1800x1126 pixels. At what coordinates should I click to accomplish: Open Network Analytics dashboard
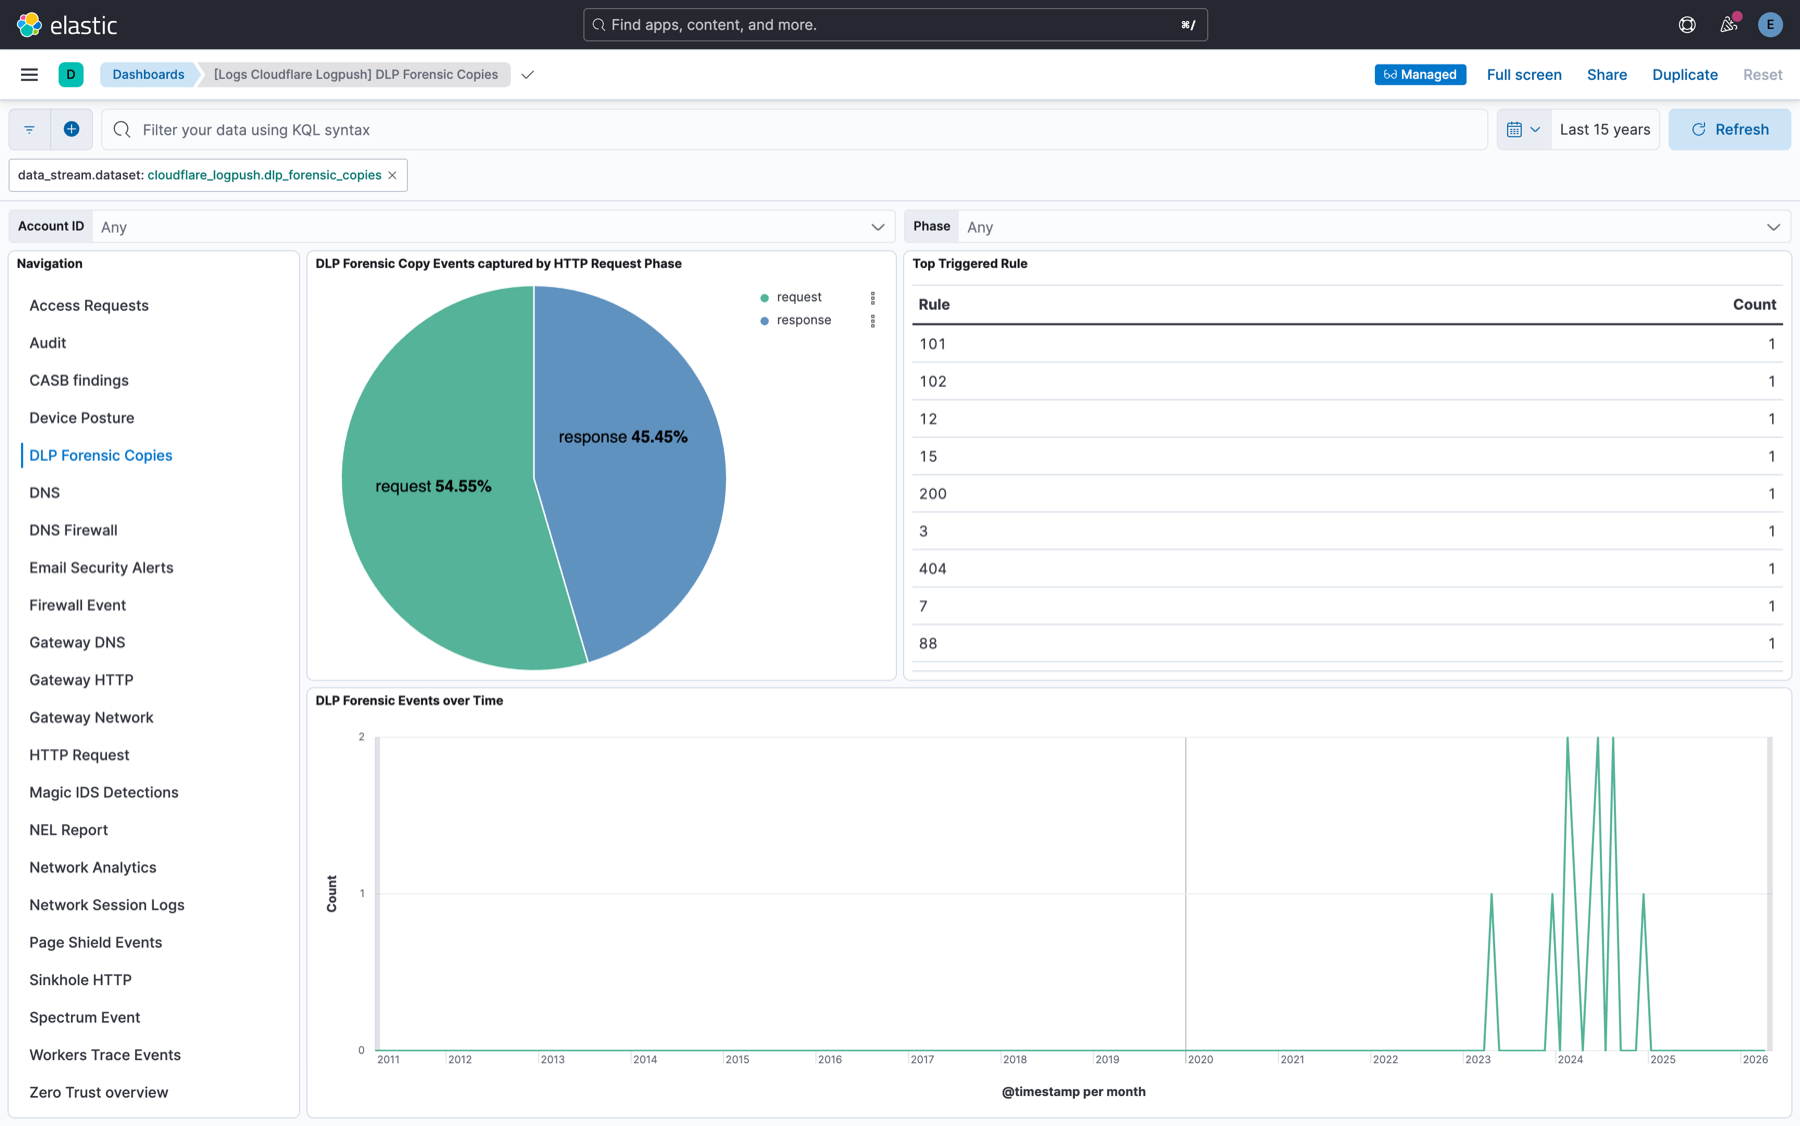tap(93, 868)
